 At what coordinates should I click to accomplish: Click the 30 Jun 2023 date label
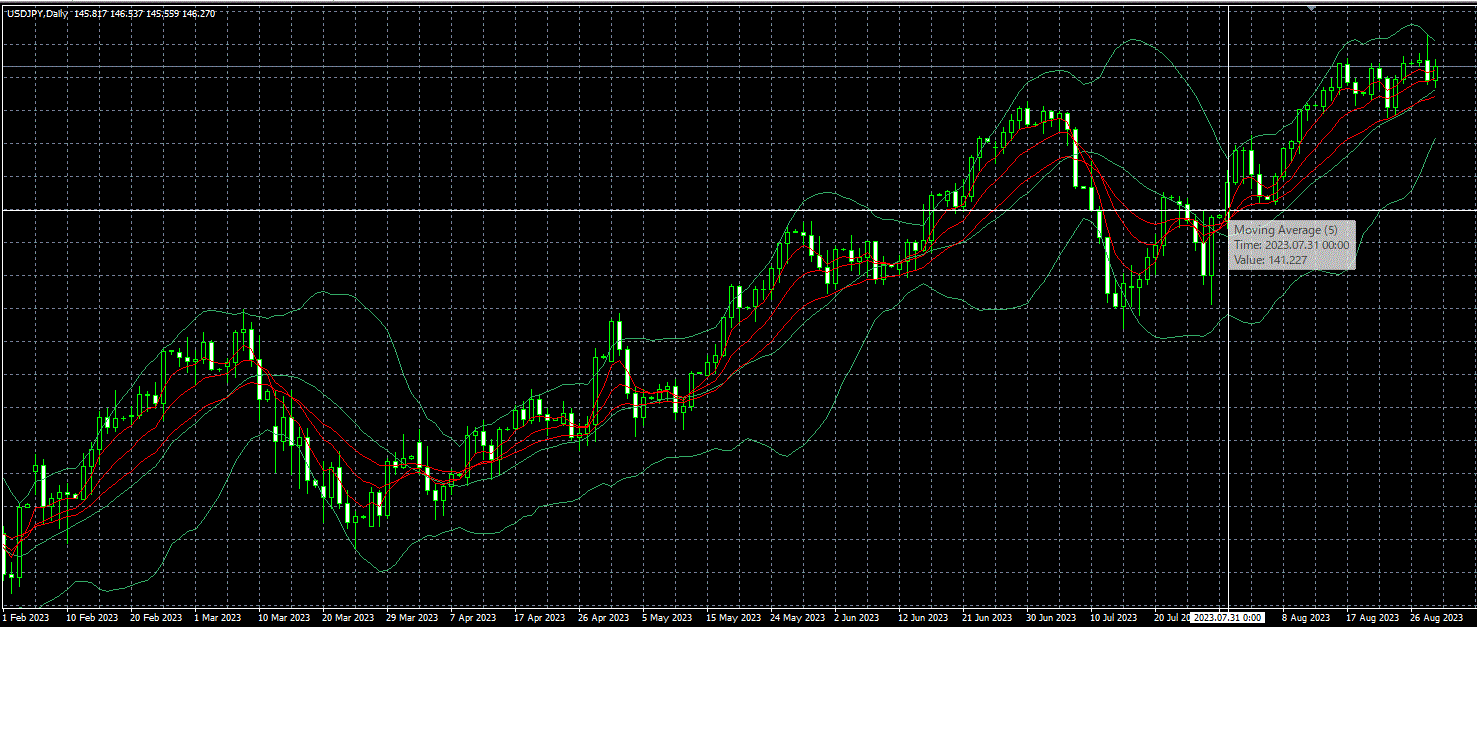tap(1050, 618)
